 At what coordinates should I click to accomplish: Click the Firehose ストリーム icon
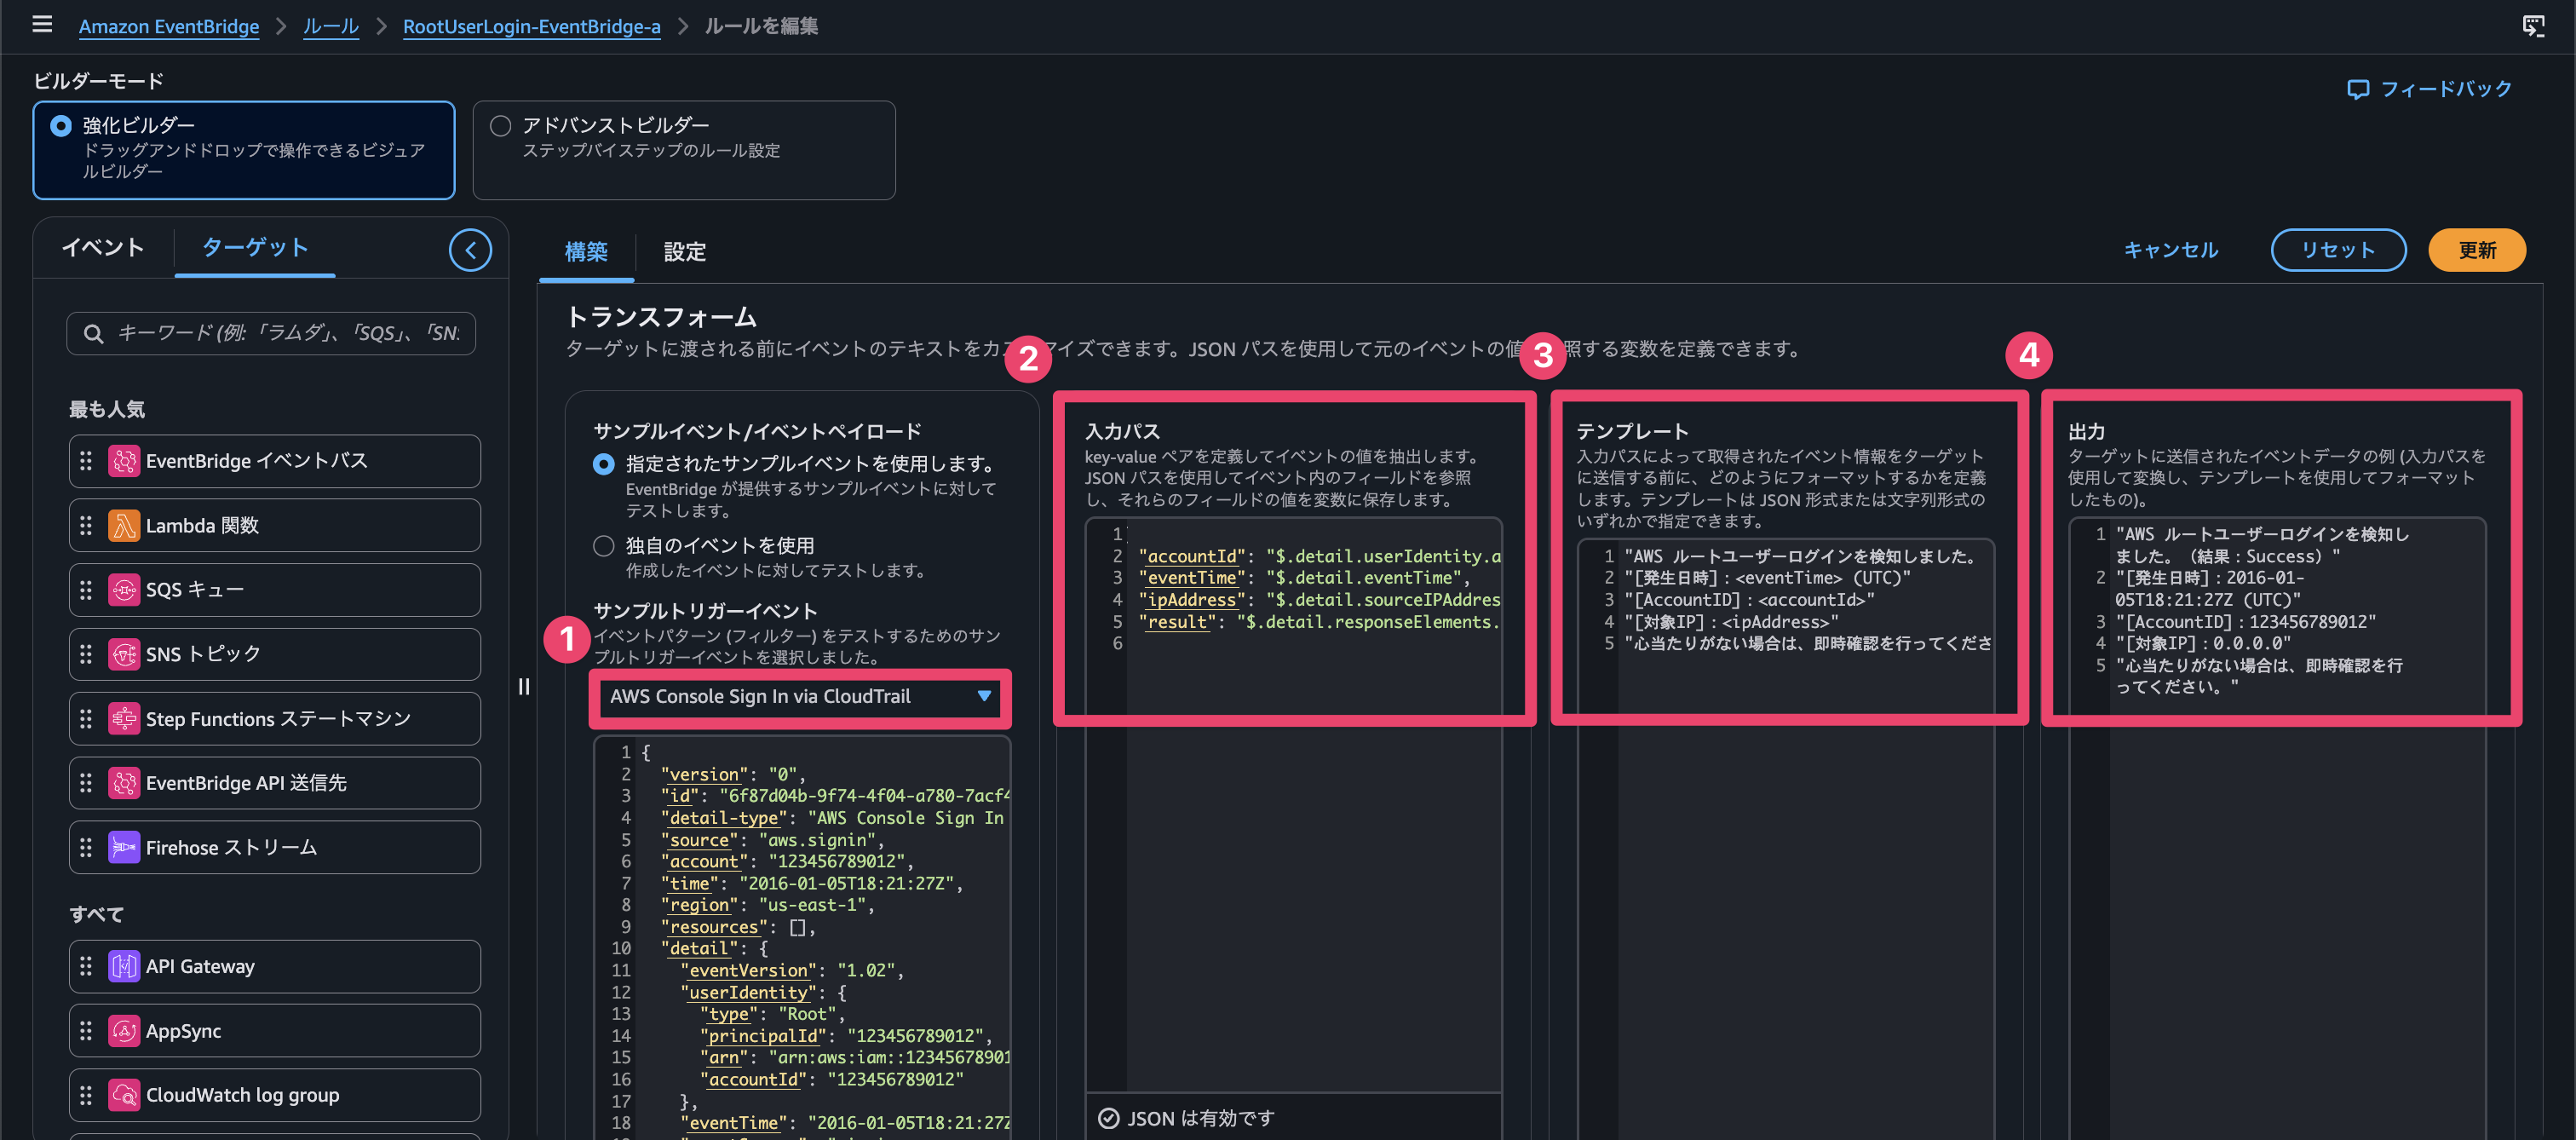pos(124,848)
